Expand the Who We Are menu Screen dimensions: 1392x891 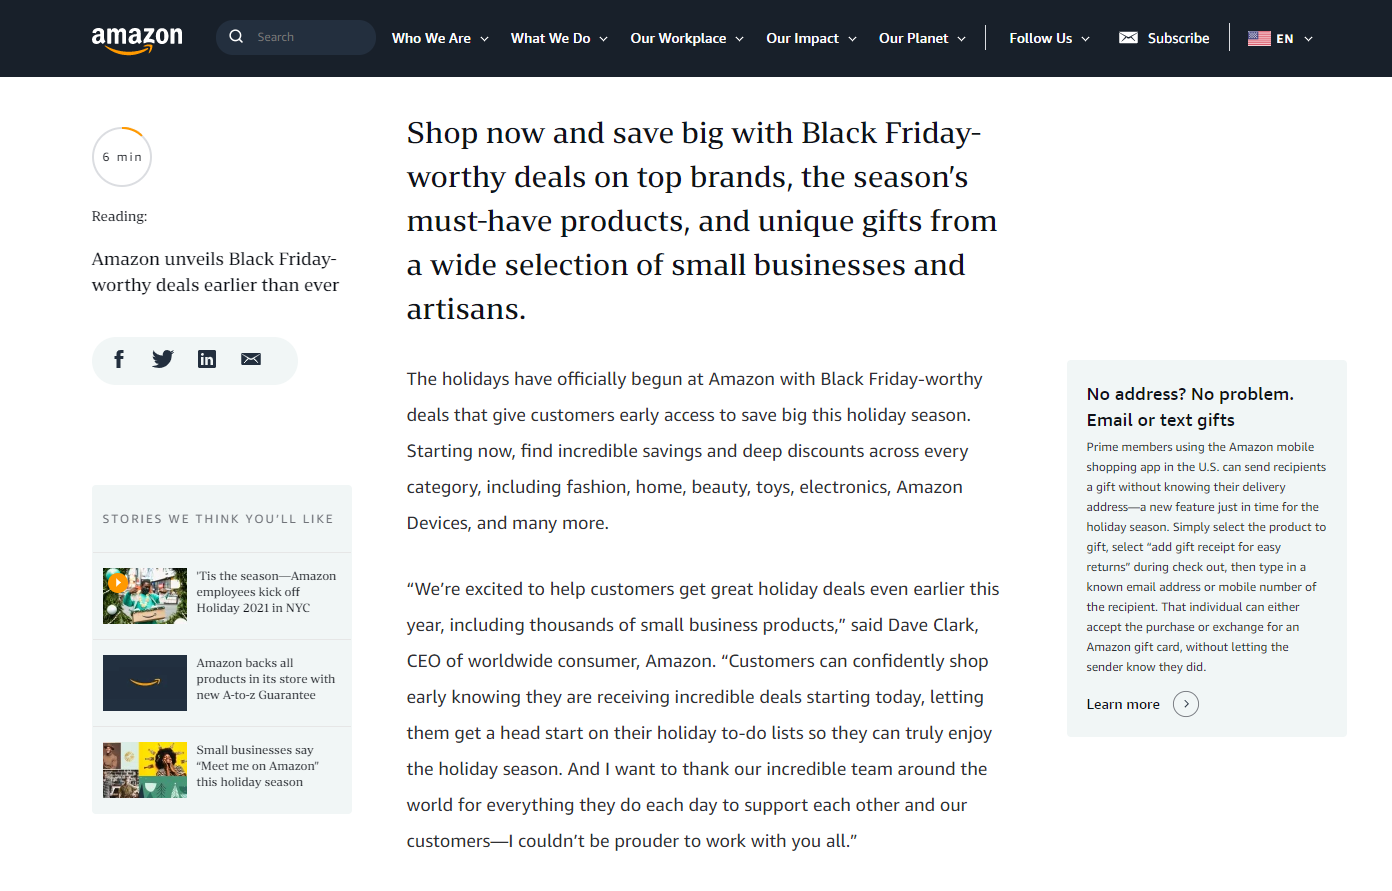(440, 38)
